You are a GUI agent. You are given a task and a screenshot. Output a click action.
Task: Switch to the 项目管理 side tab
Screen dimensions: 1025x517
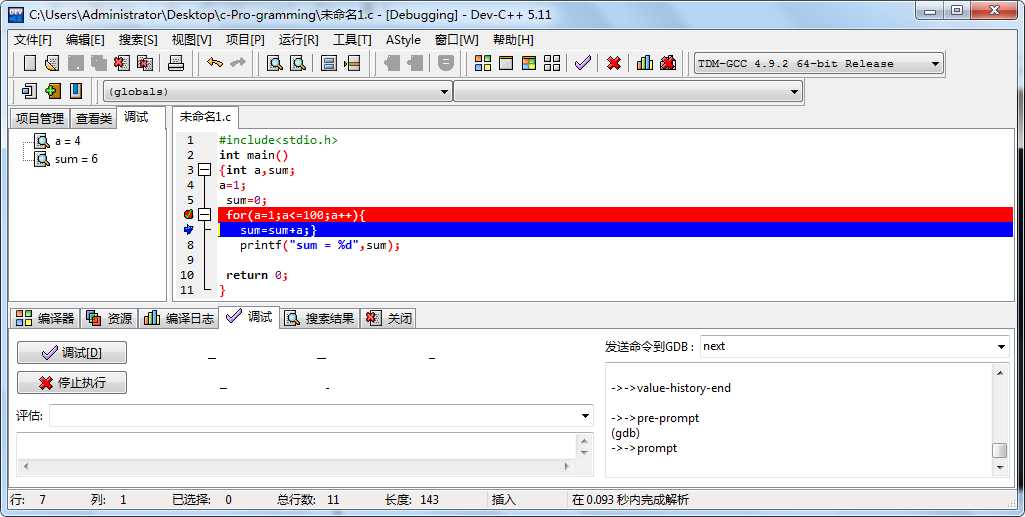[40, 118]
